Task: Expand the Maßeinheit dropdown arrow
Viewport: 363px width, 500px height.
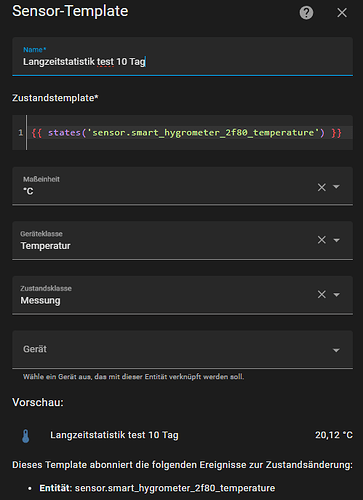Action: click(336, 187)
